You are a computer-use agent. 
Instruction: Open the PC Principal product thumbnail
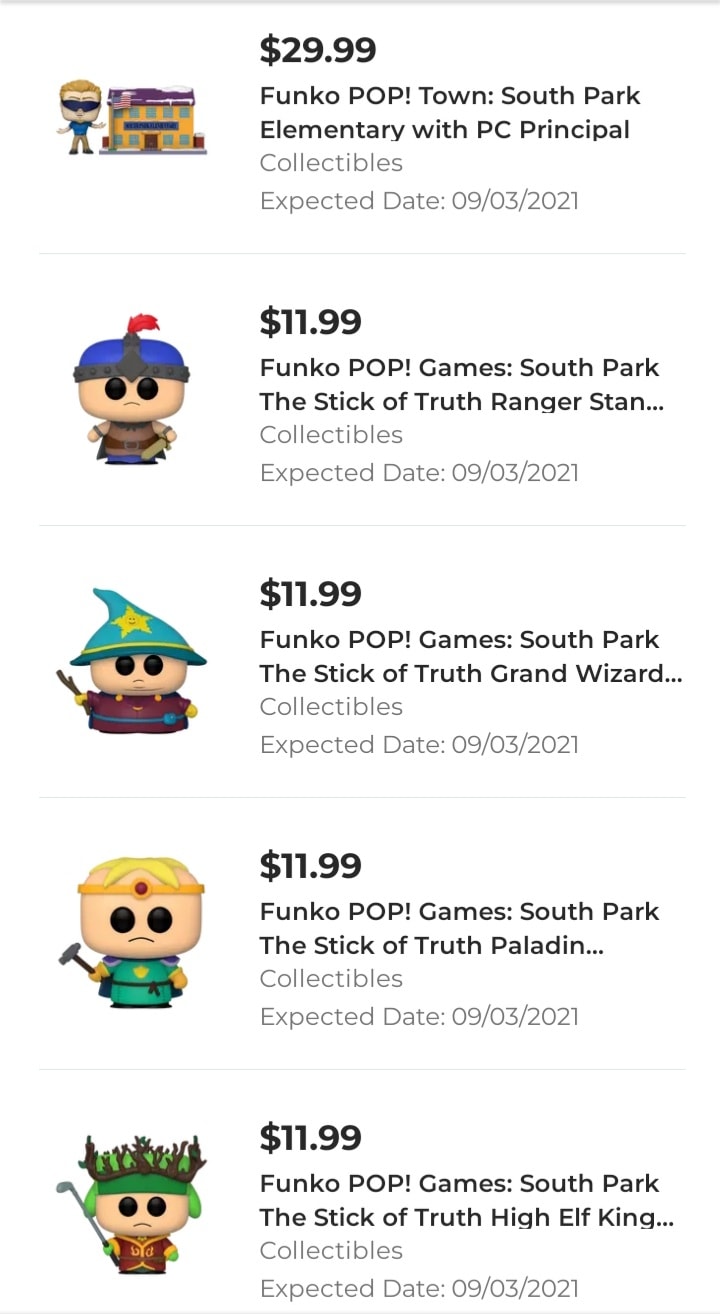point(131,118)
